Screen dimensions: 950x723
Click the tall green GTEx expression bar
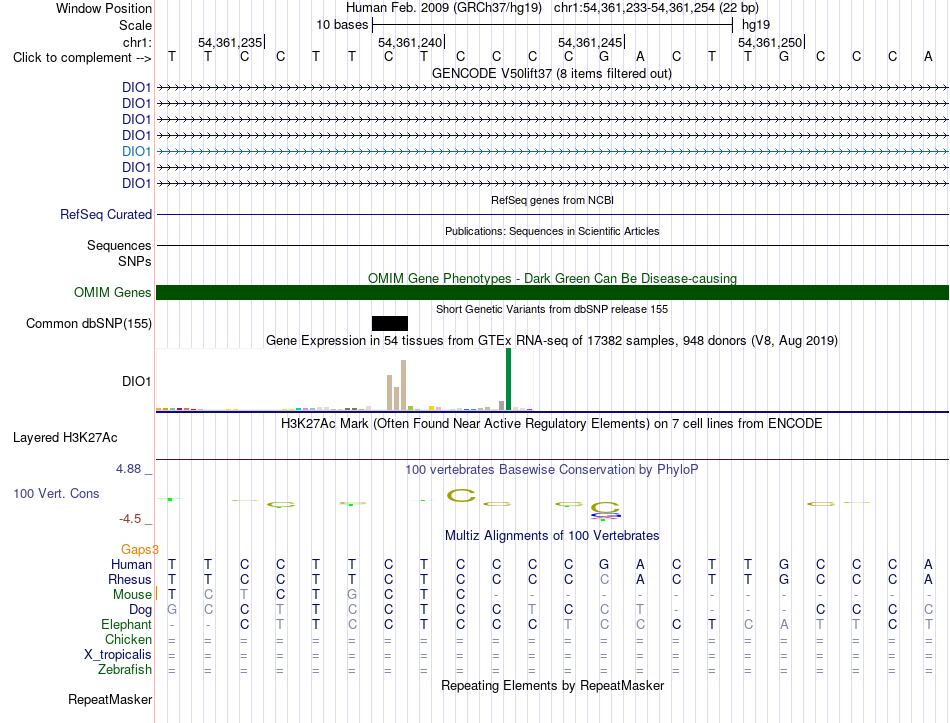(508, 379)
